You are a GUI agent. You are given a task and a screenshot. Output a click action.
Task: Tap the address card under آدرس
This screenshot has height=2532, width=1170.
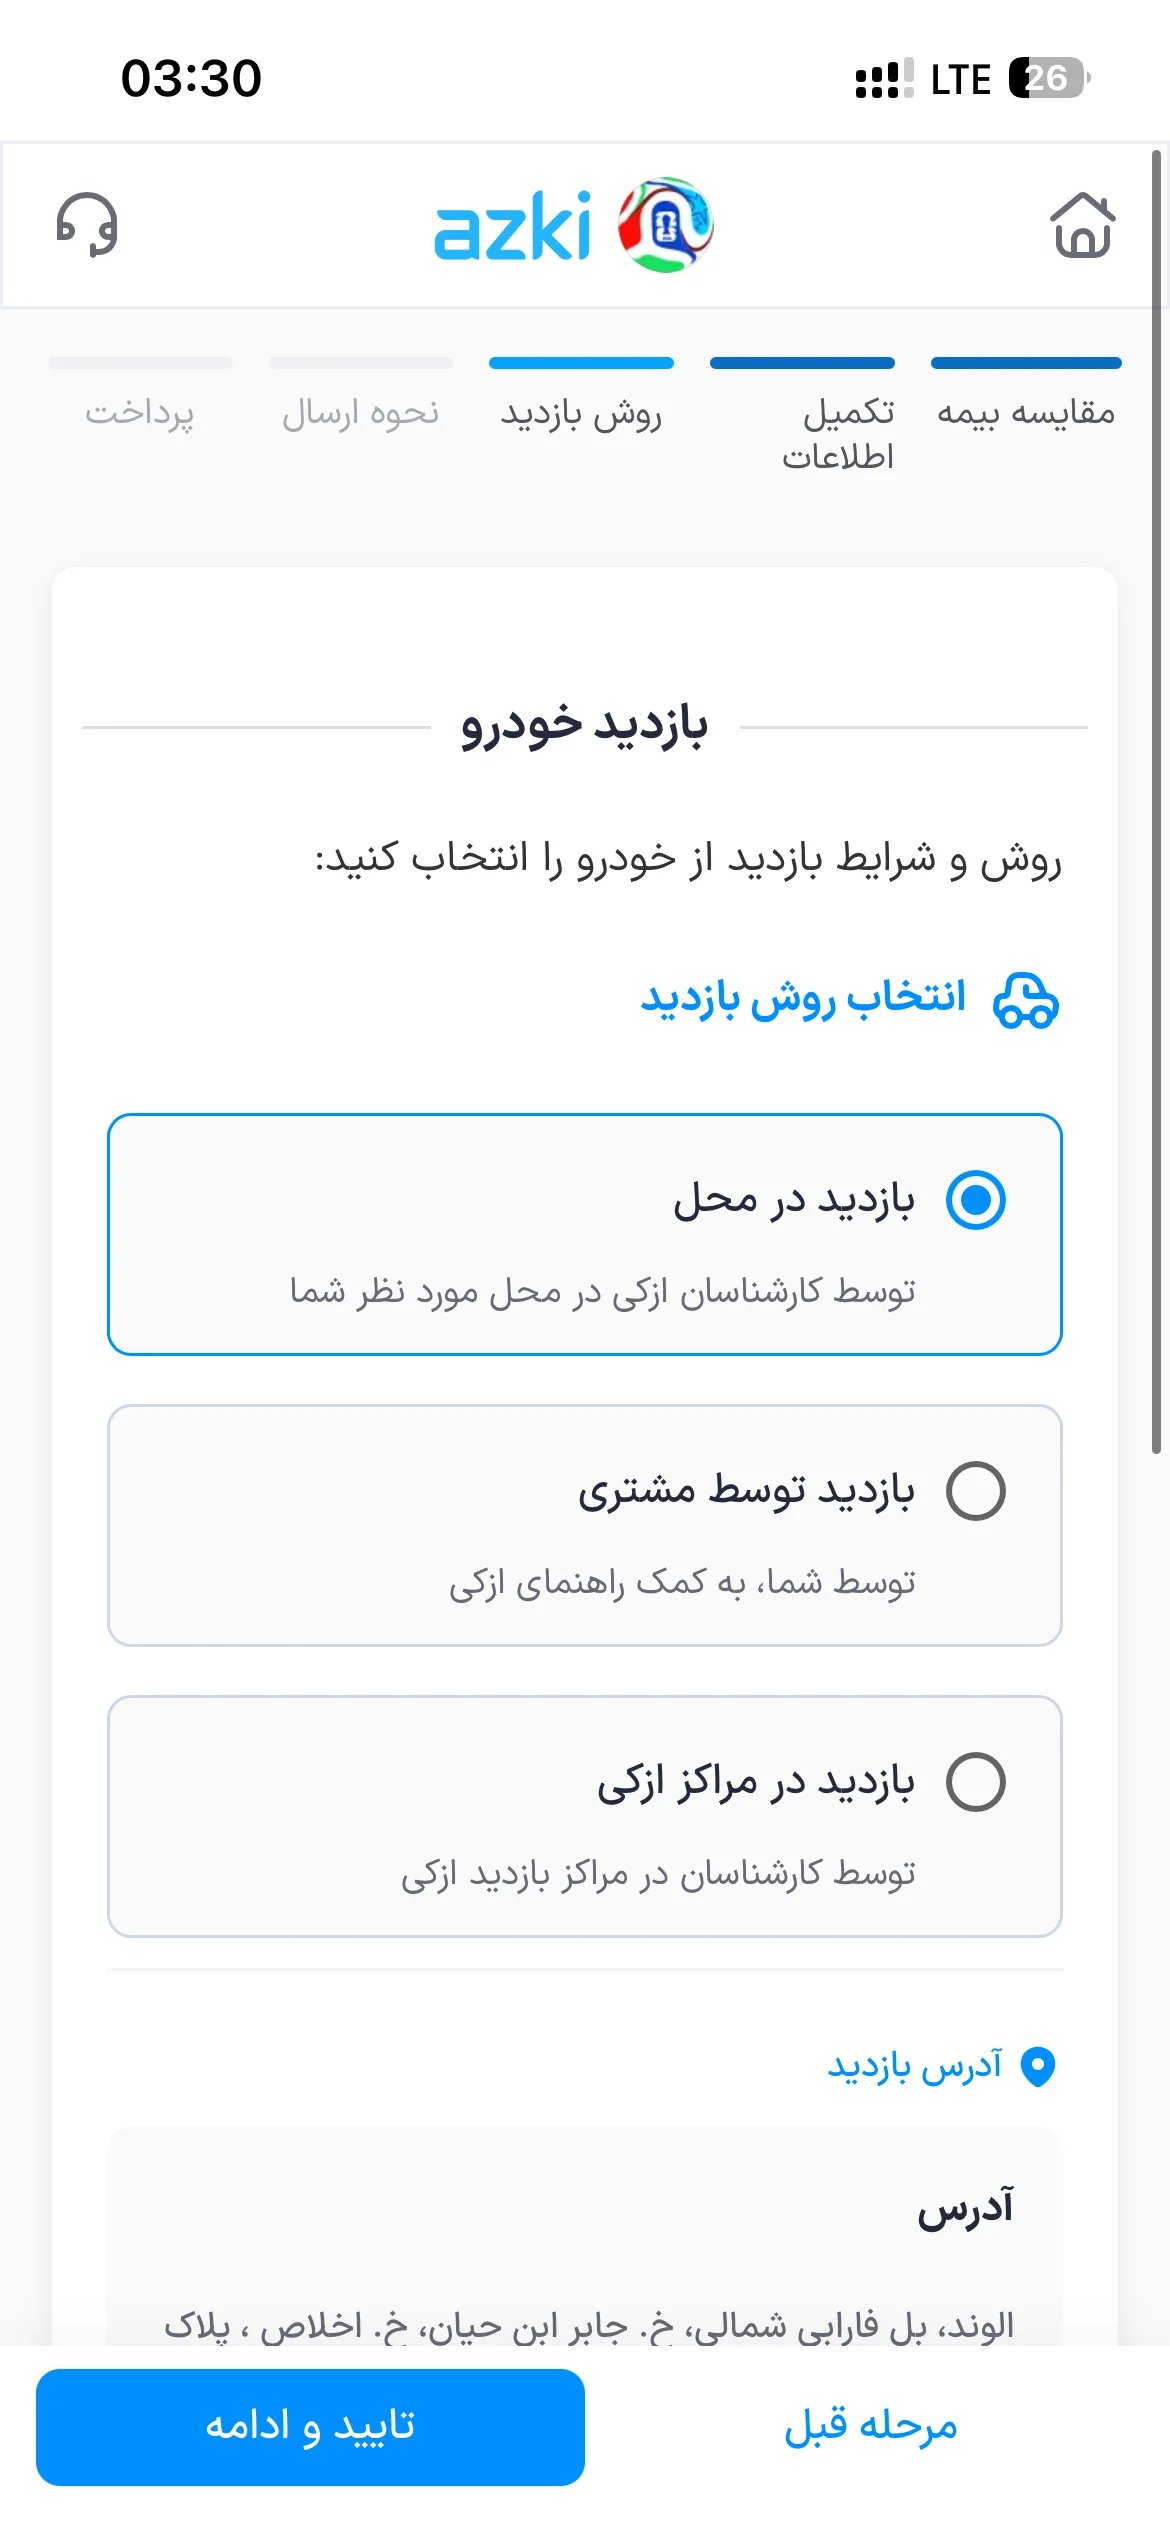(585, 2238)
